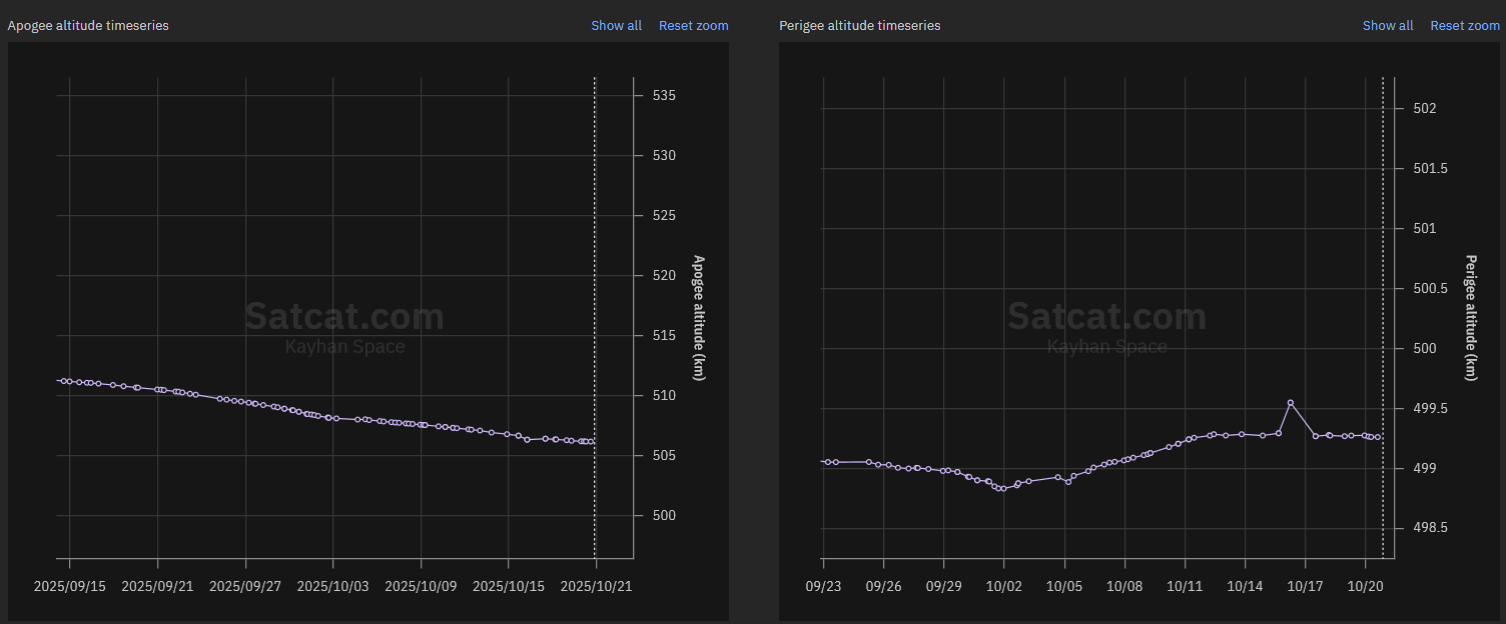Click the 510 tick label on the Apogee axis
Image resolution: width=1506 pixels, height=624 pixels.
coord(664,396)
